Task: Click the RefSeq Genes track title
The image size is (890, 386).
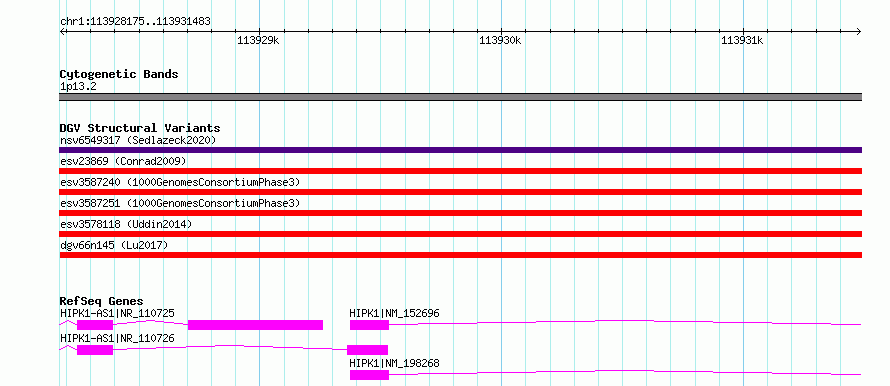Action: 102,301
